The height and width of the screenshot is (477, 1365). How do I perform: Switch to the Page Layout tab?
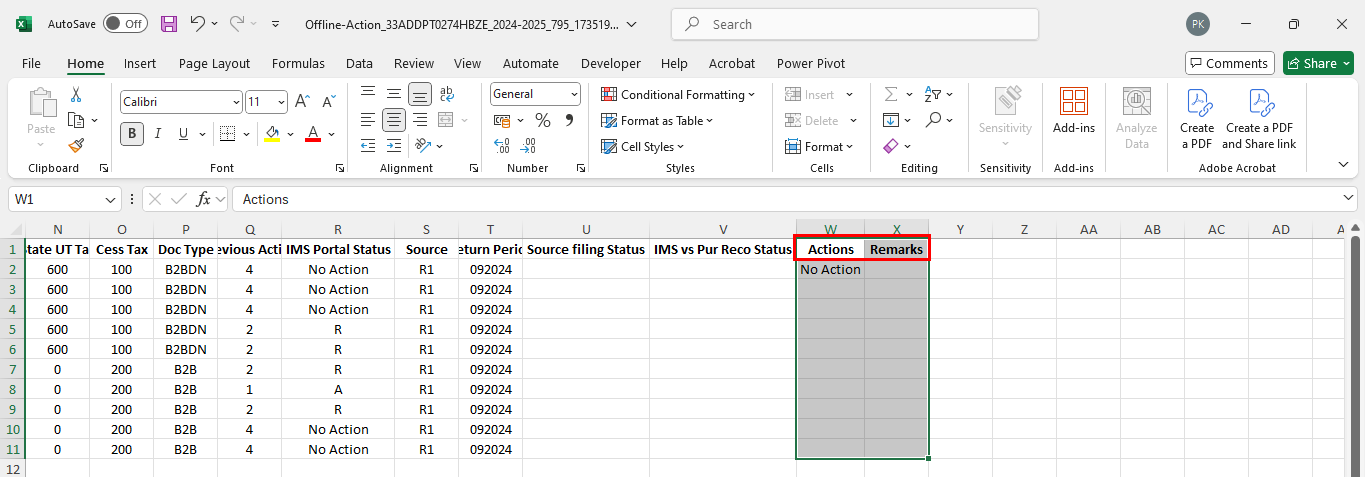(x=214, y=63)
